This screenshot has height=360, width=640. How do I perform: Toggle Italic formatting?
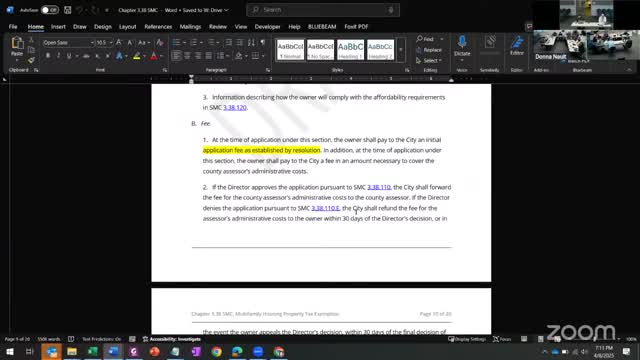(x=58, y=56)
